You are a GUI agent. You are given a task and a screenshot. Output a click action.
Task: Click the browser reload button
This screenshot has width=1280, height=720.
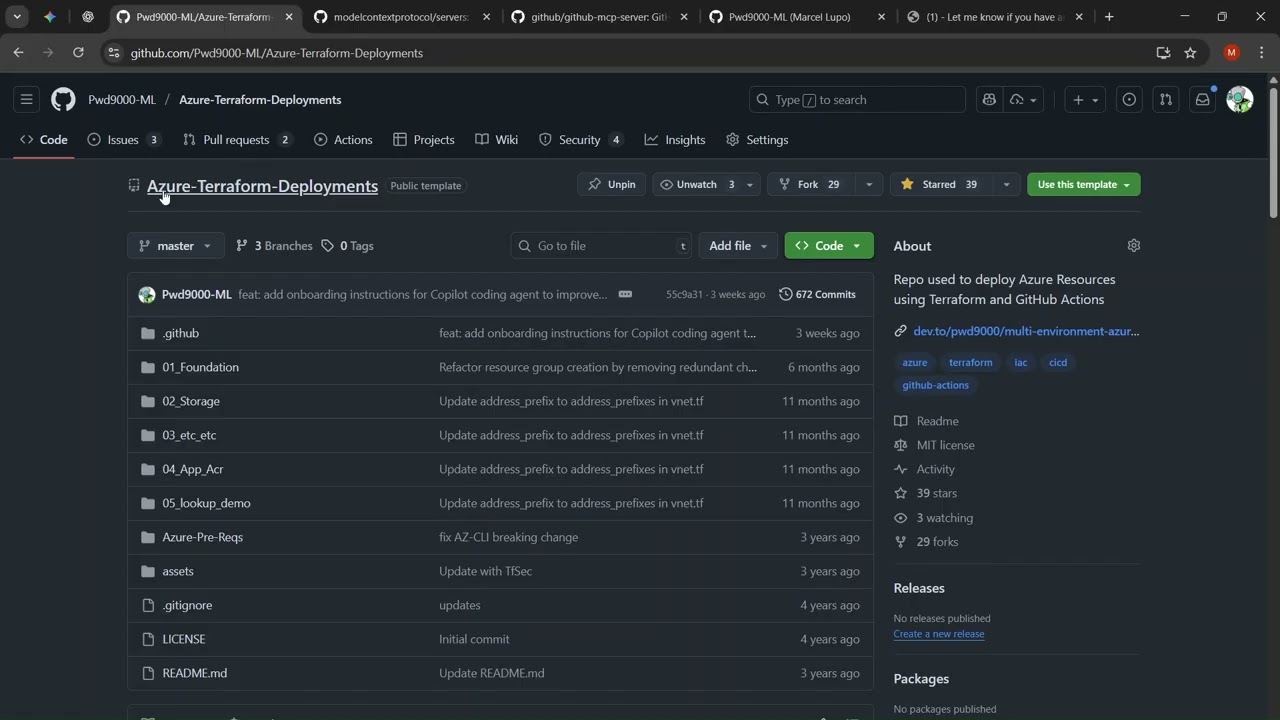[78, 53]
